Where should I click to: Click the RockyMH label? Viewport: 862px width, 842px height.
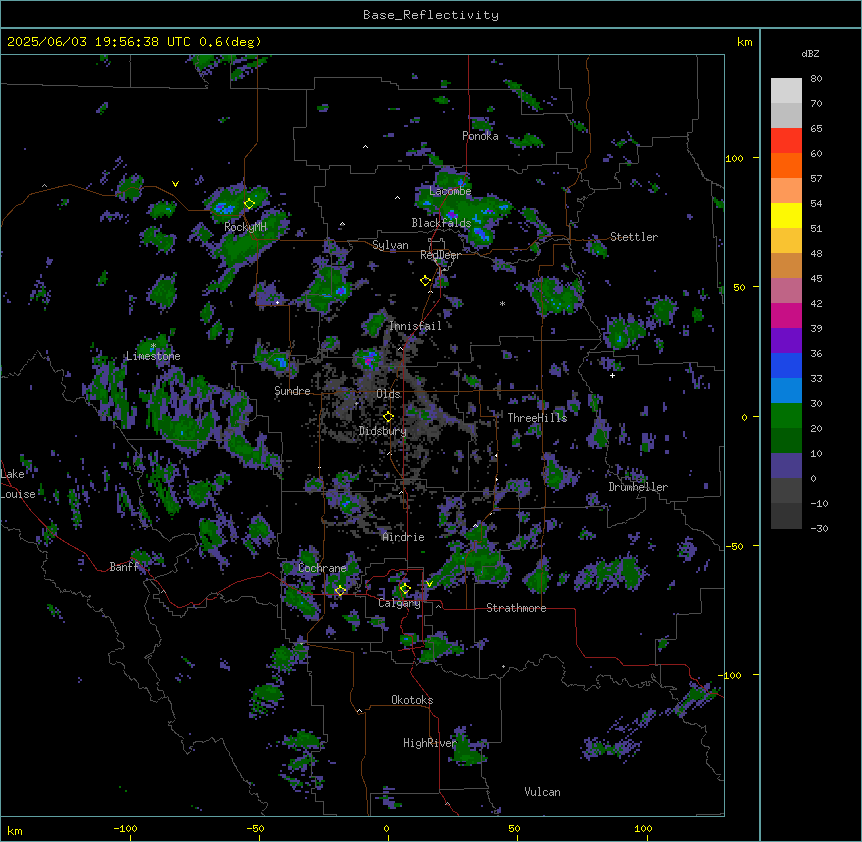click(246, 227)
